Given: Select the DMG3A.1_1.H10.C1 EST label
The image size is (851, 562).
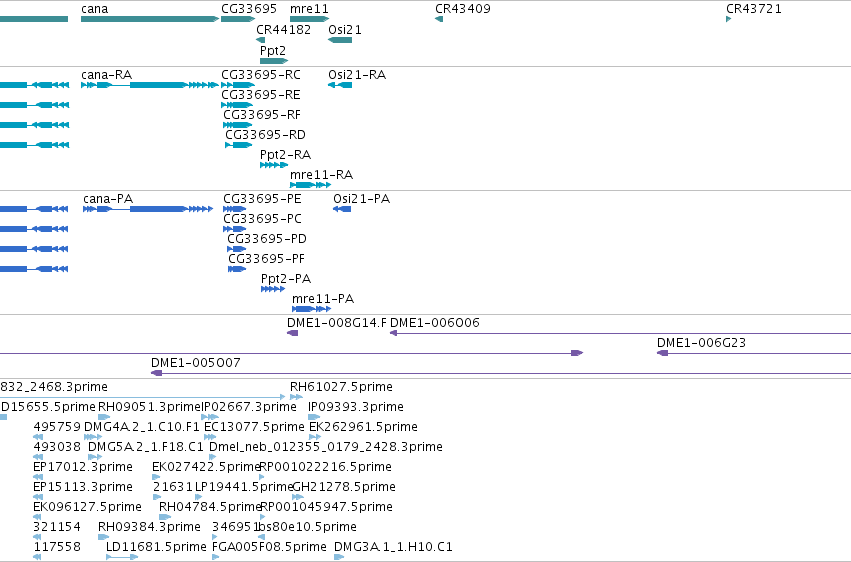Looking at the screenshot, I should point(393,547).
